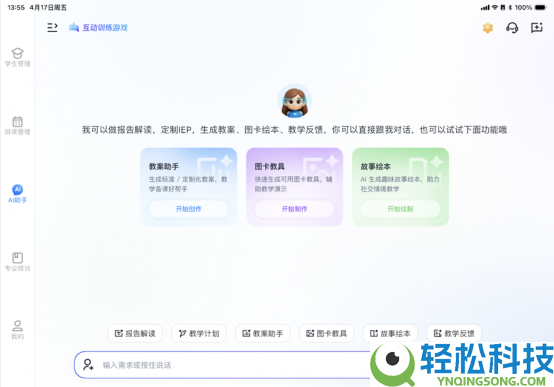Image resolution: width=554 pixels, height=387 pixels.
Task: Click the 故事绘本 quick chip
Action: [390, 333]
